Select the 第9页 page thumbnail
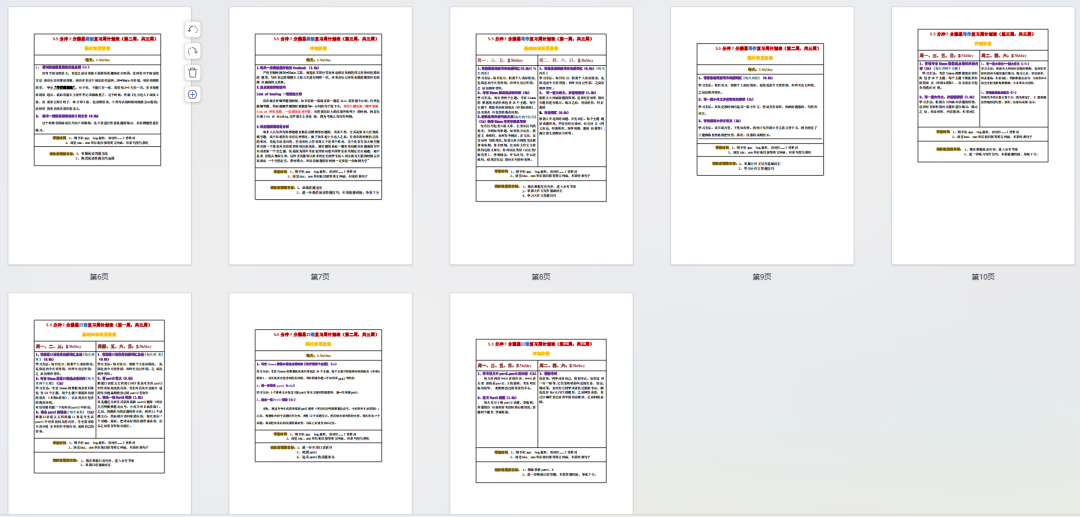Viewport: 1080px width, 517px height. click(x=762, y=136)
